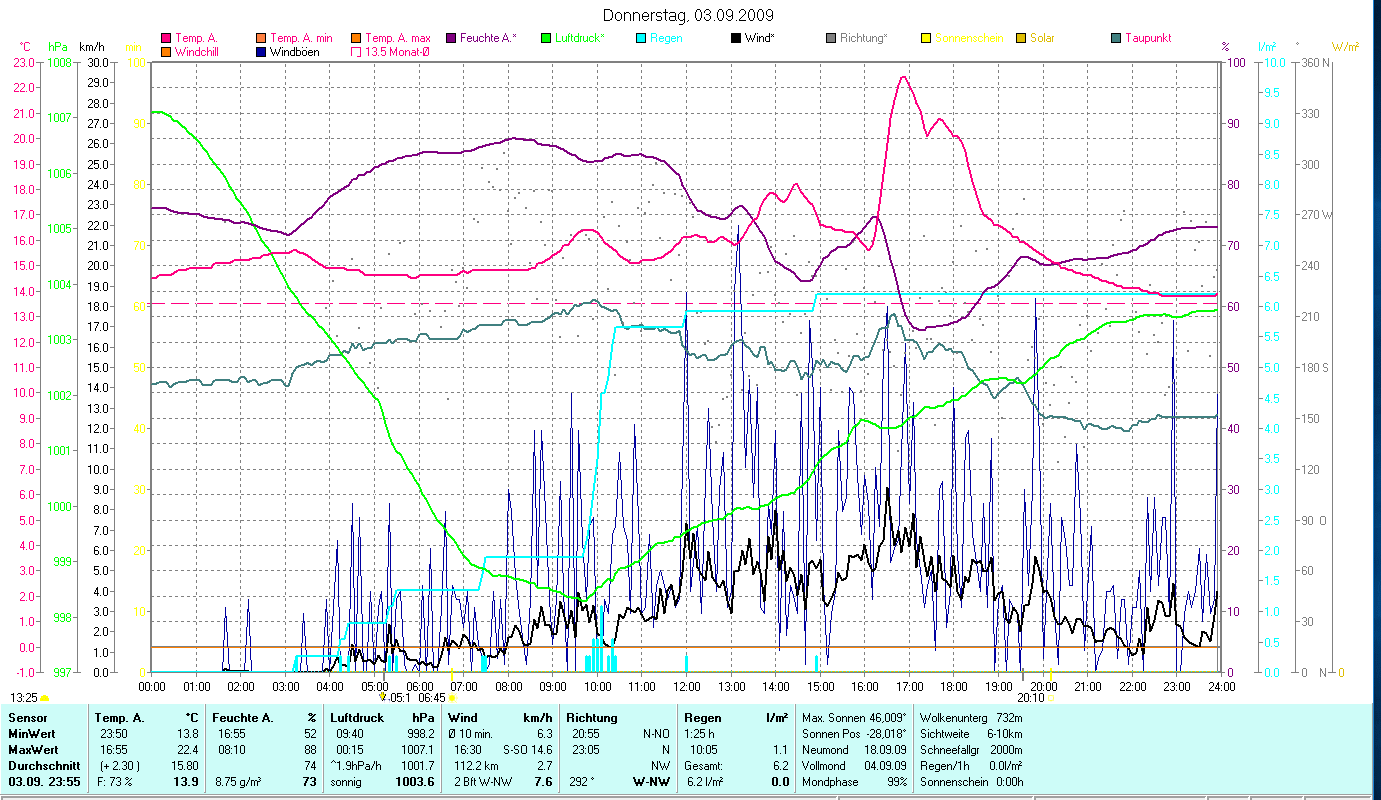Click the chart title Donnerstag, 03.09.2009
The width and height of the screenshot is (1381, 800).
click(689, 15)
